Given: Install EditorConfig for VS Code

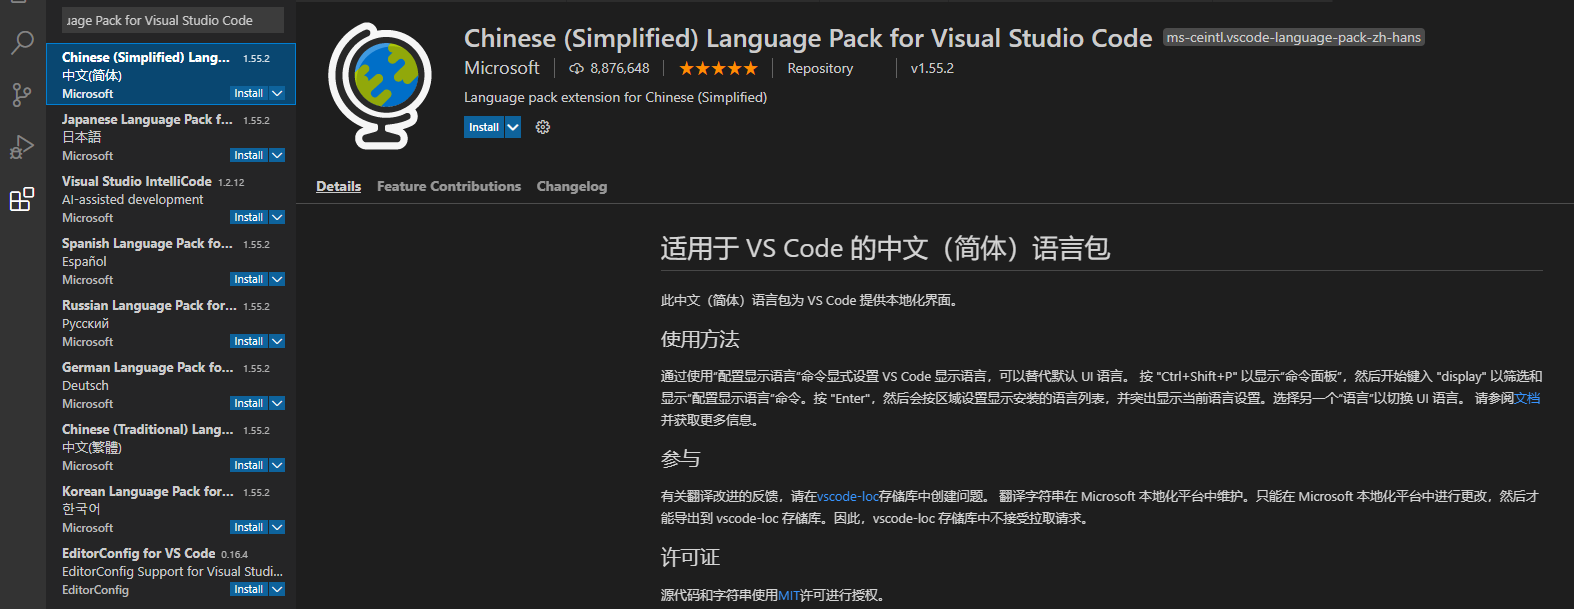Looking at the screenshot, I should pyautogui.click(x=248, y=589).
